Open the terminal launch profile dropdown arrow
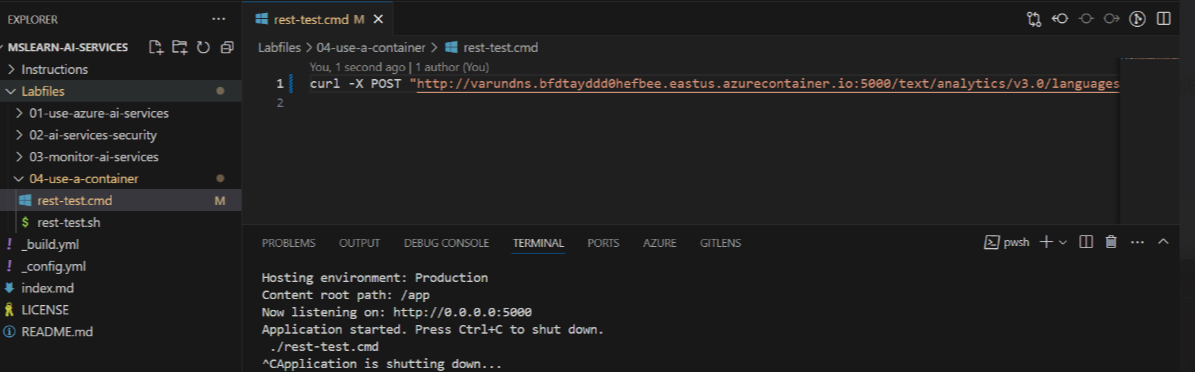 (1062, 242)
